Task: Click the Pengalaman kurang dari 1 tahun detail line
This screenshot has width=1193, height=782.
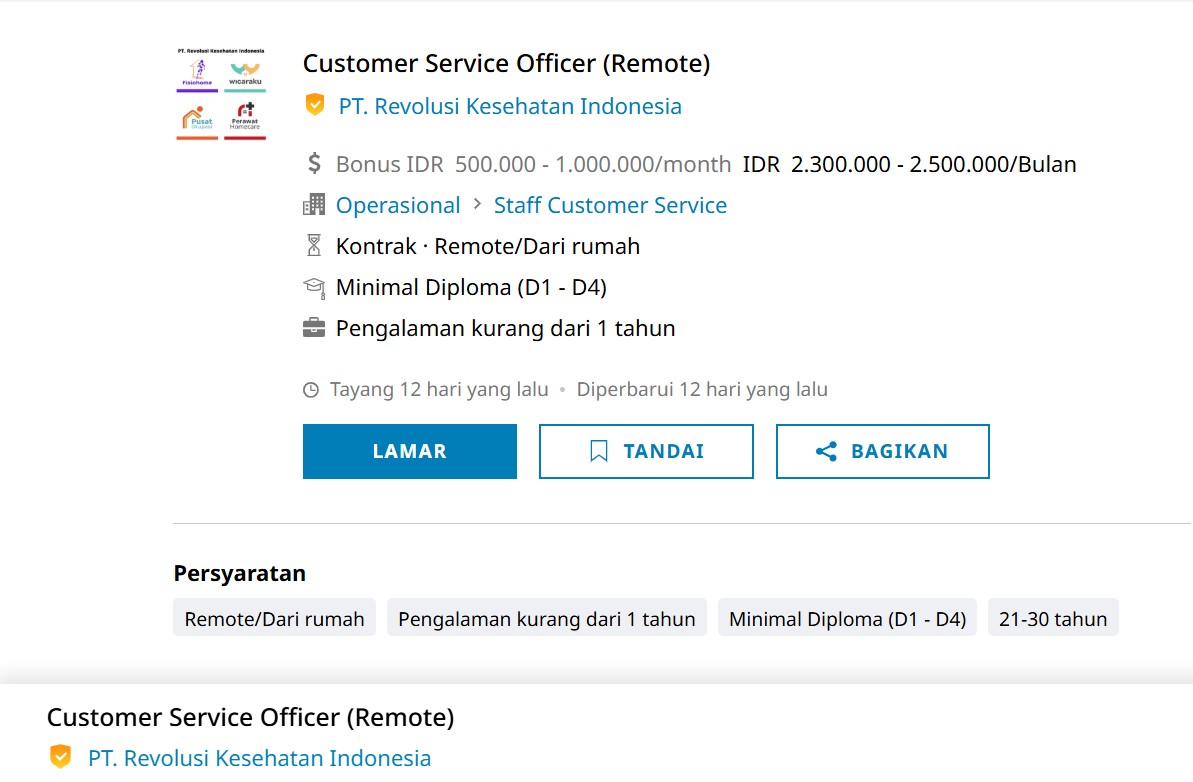Action: click(505, 329)
